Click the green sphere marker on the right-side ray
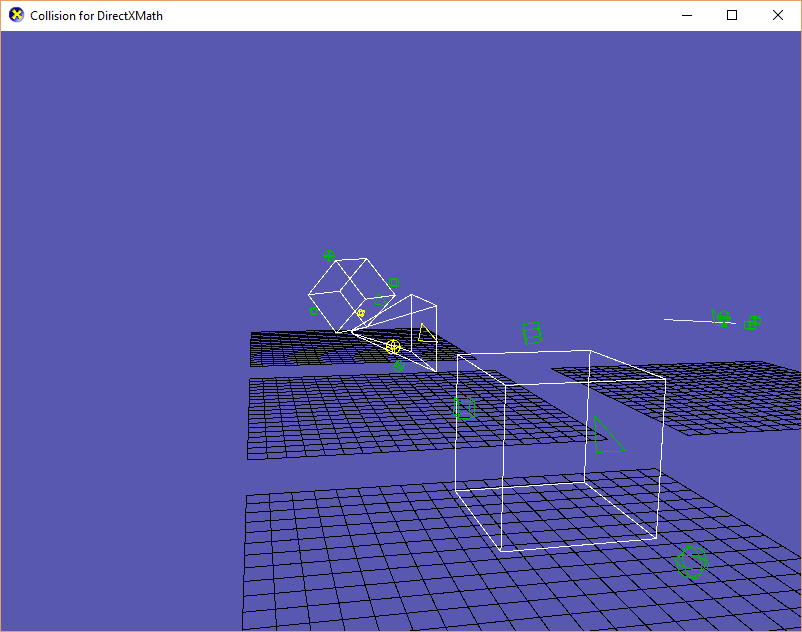The height and width of the screenshot is (632, 802). 723,318
